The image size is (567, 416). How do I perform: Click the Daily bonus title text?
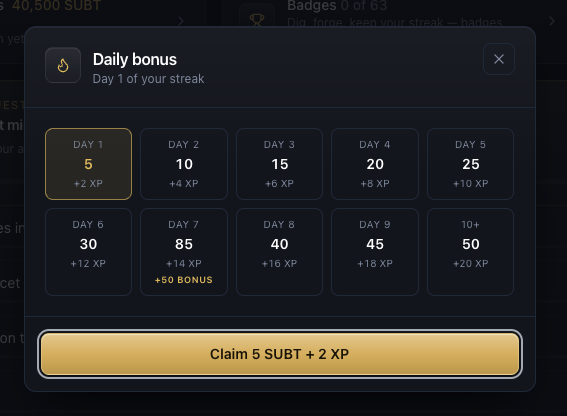[x=135, y=60]
